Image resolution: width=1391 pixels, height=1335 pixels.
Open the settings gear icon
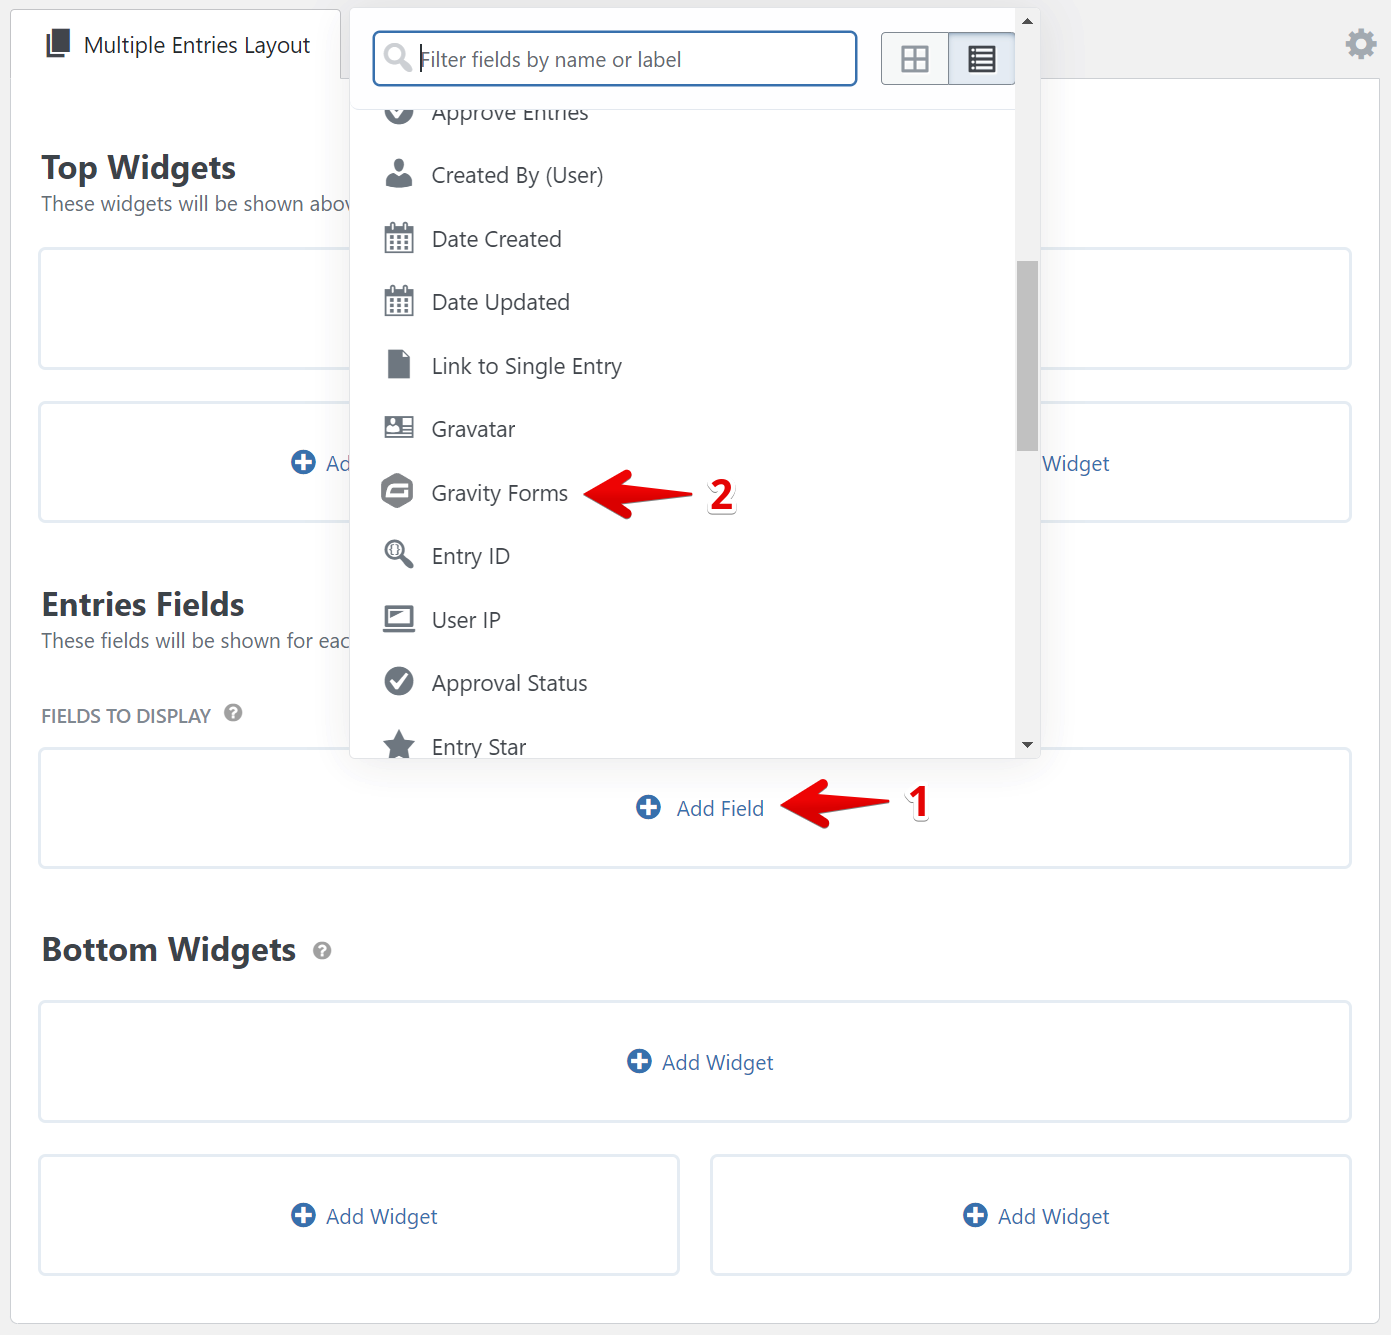[x=1360, y=44]
